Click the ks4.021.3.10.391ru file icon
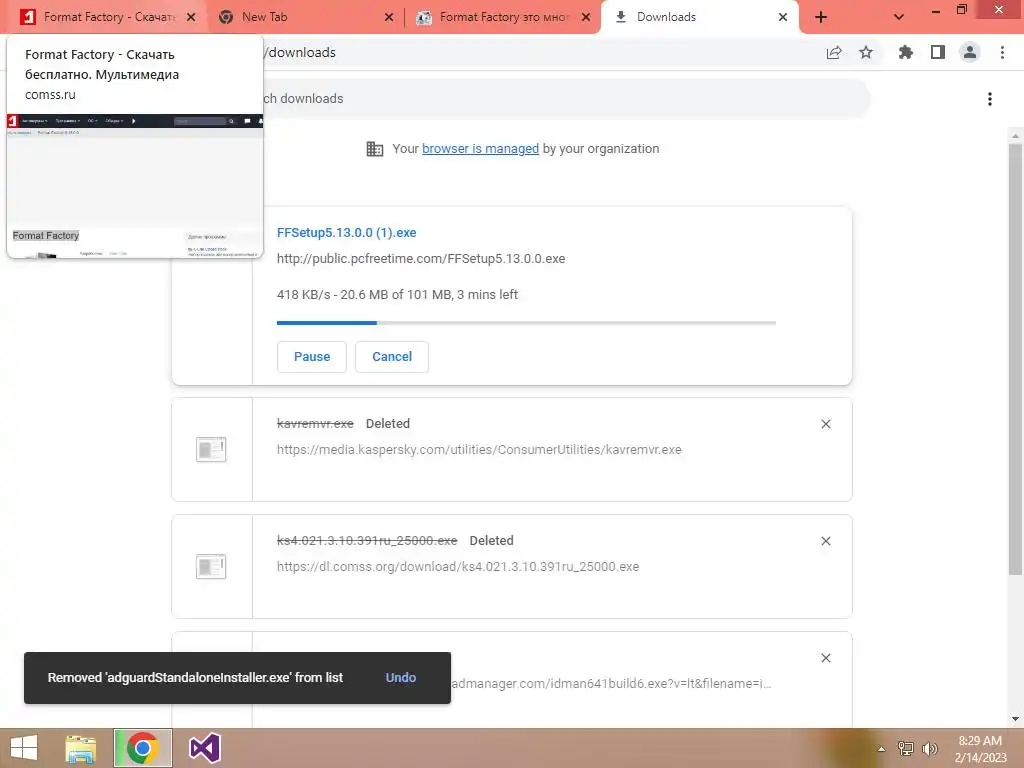 [x=211, y=566]
